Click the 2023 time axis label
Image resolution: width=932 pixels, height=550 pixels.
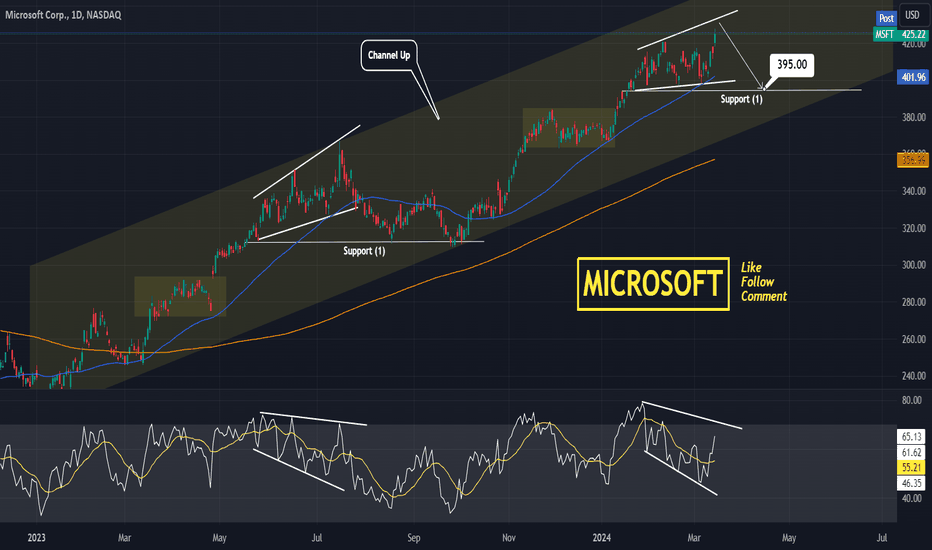(36, 538)
